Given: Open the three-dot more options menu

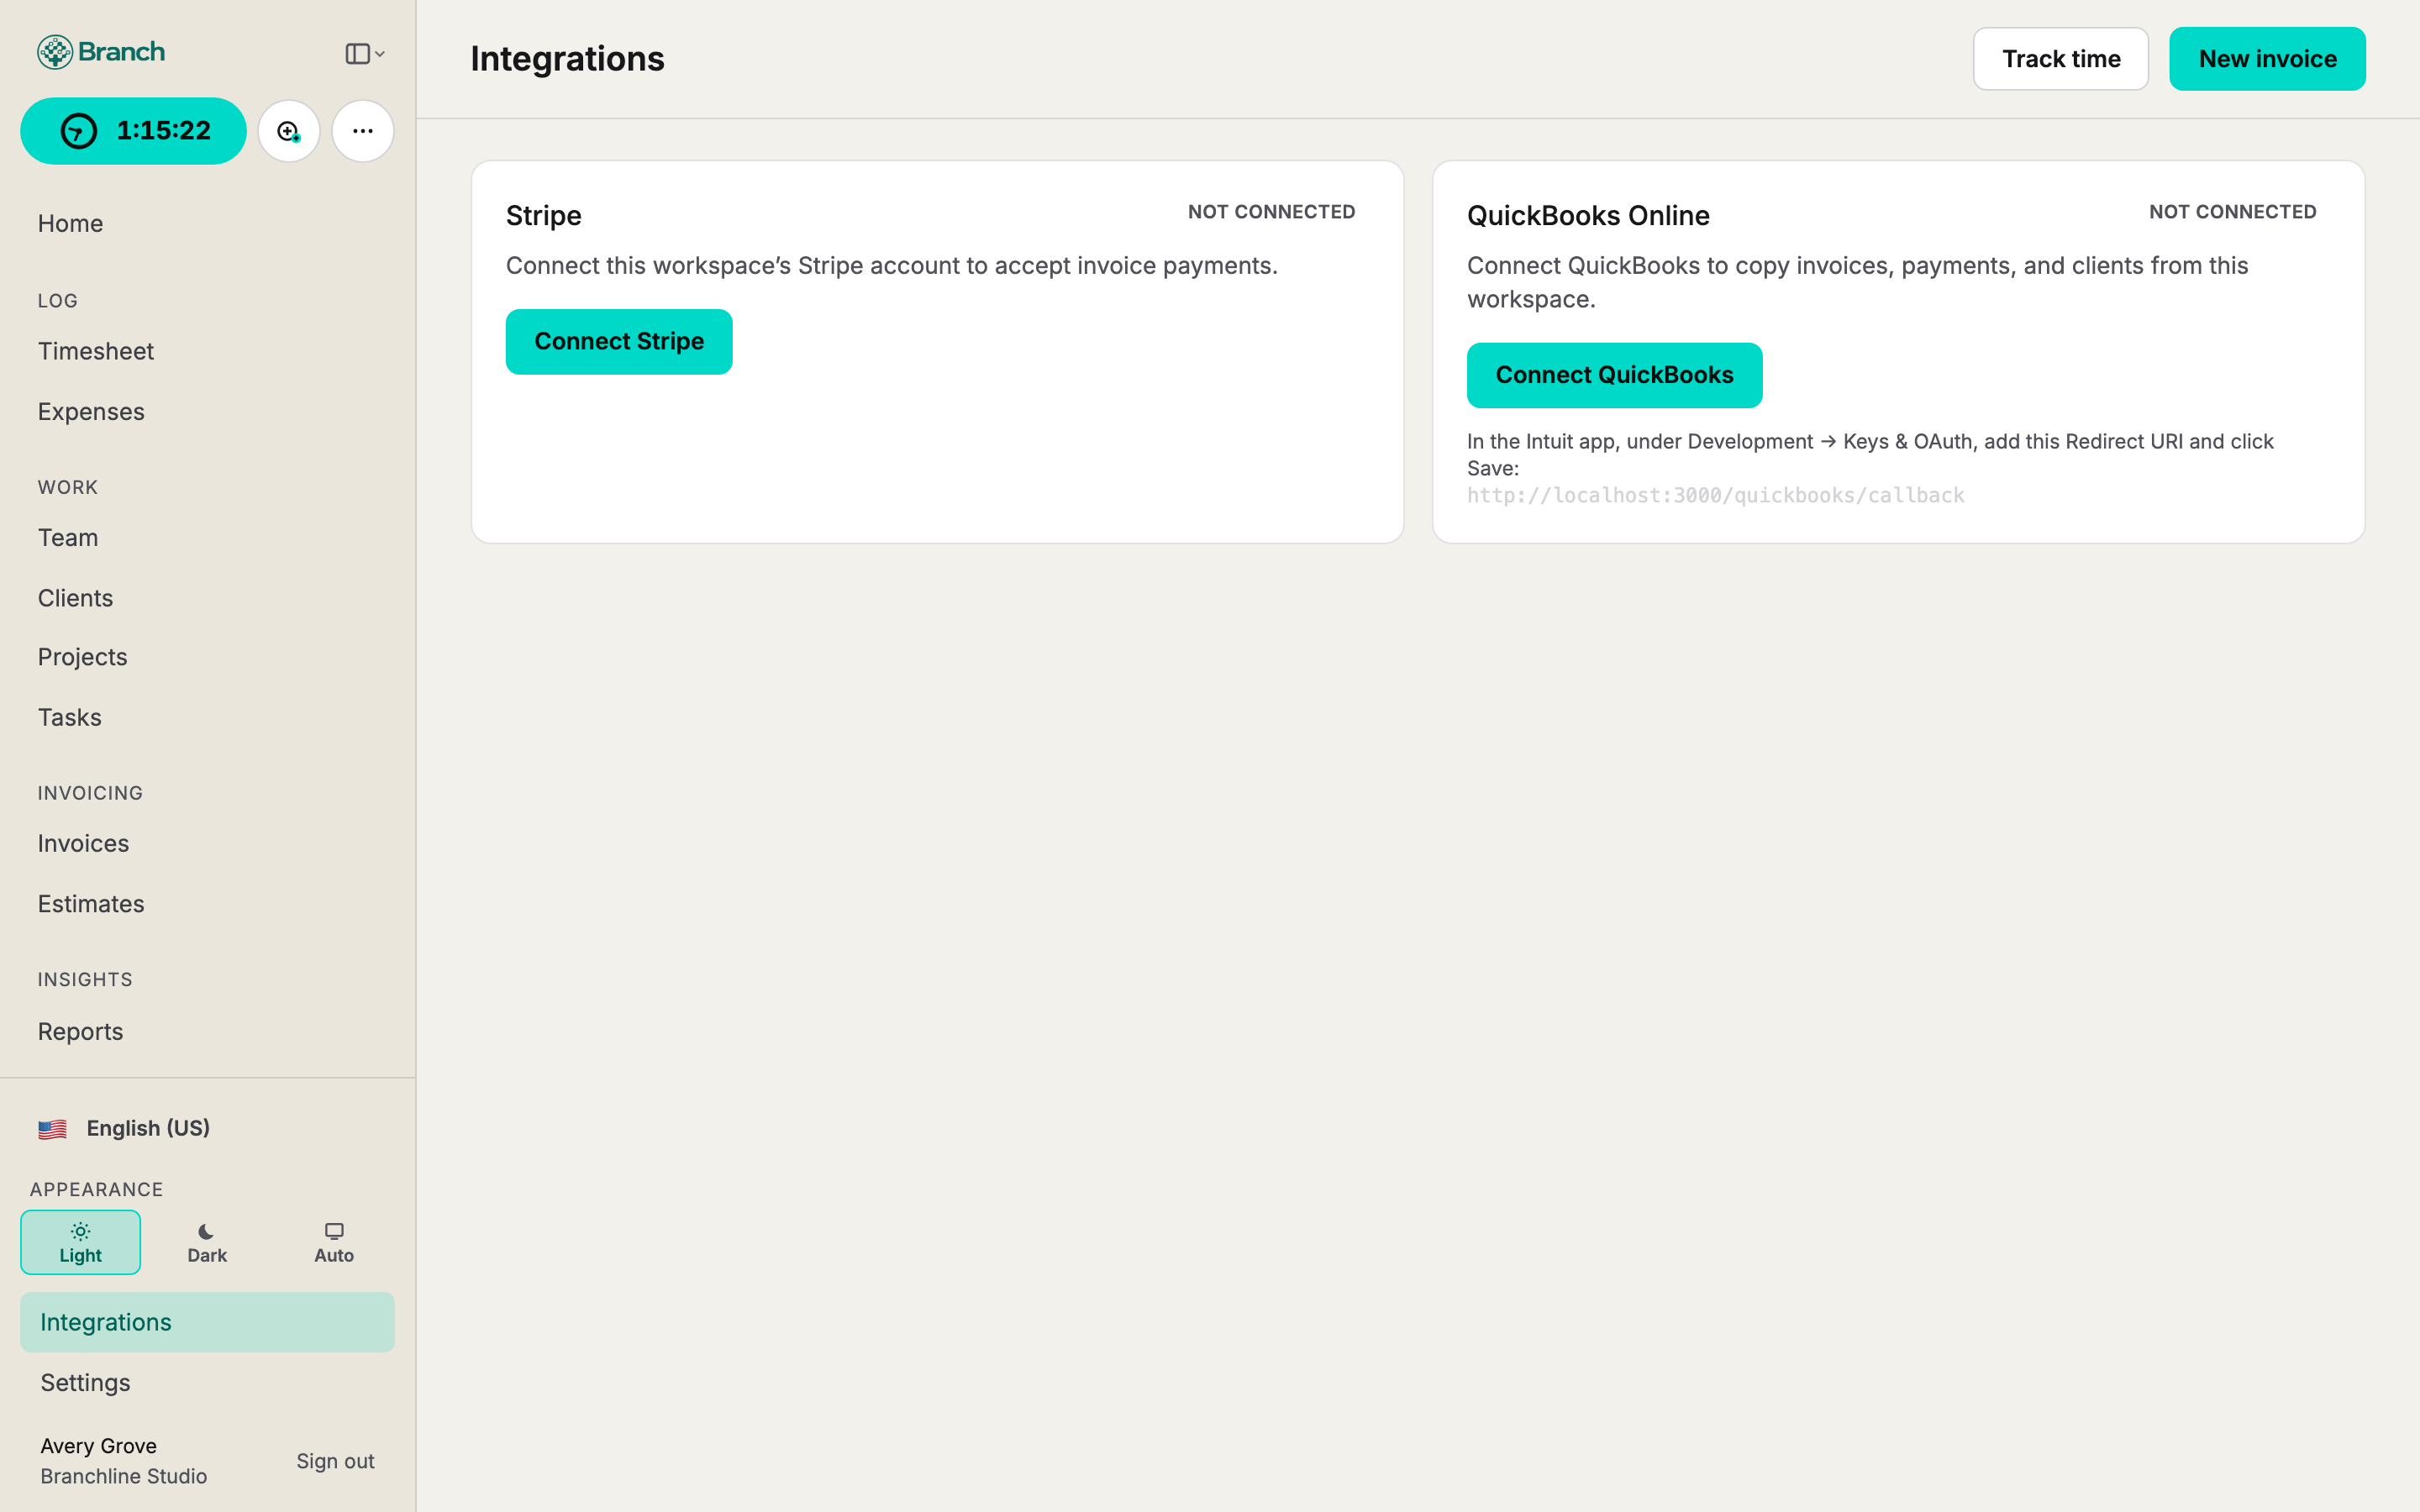Looking at the screenshot, I should 362,131.
